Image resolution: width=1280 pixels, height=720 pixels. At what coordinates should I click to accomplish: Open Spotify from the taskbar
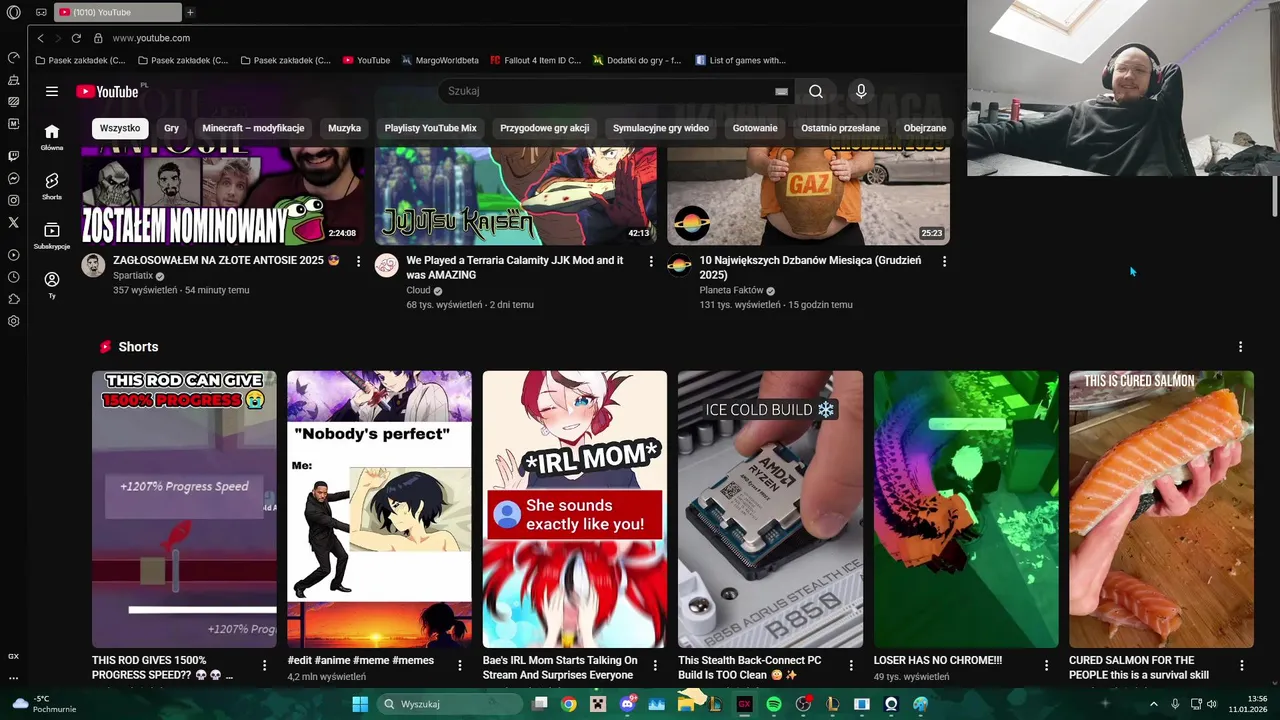(x=774, y=704)
